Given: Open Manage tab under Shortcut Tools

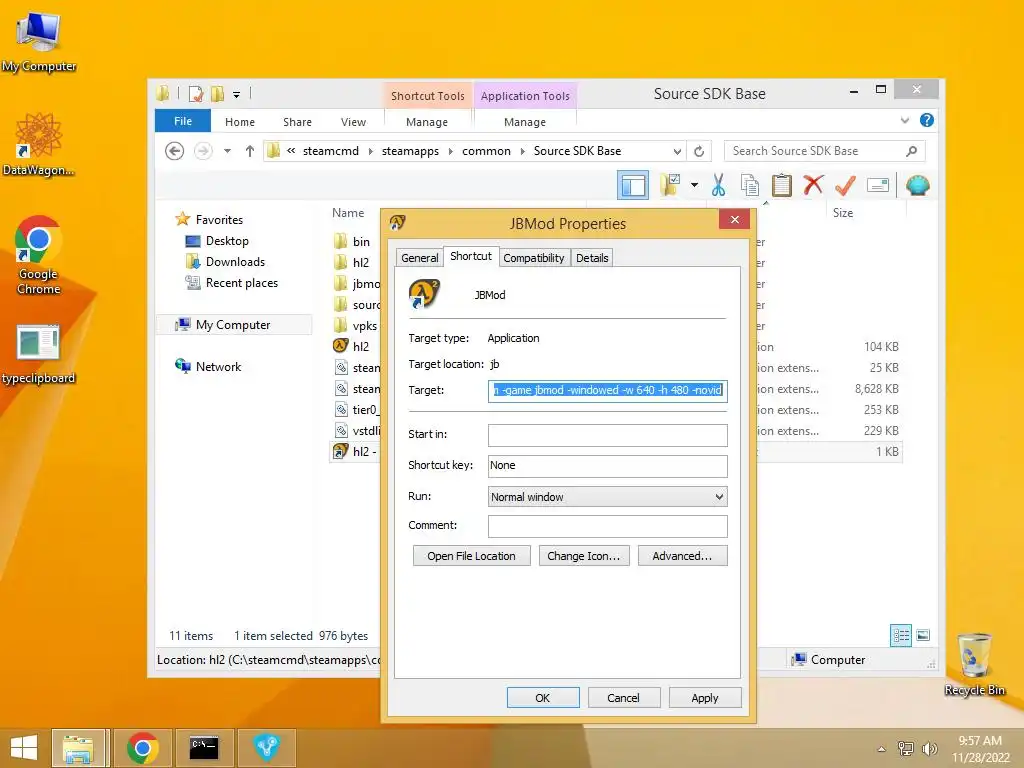Looking at the screenshot, I should 427,122.
